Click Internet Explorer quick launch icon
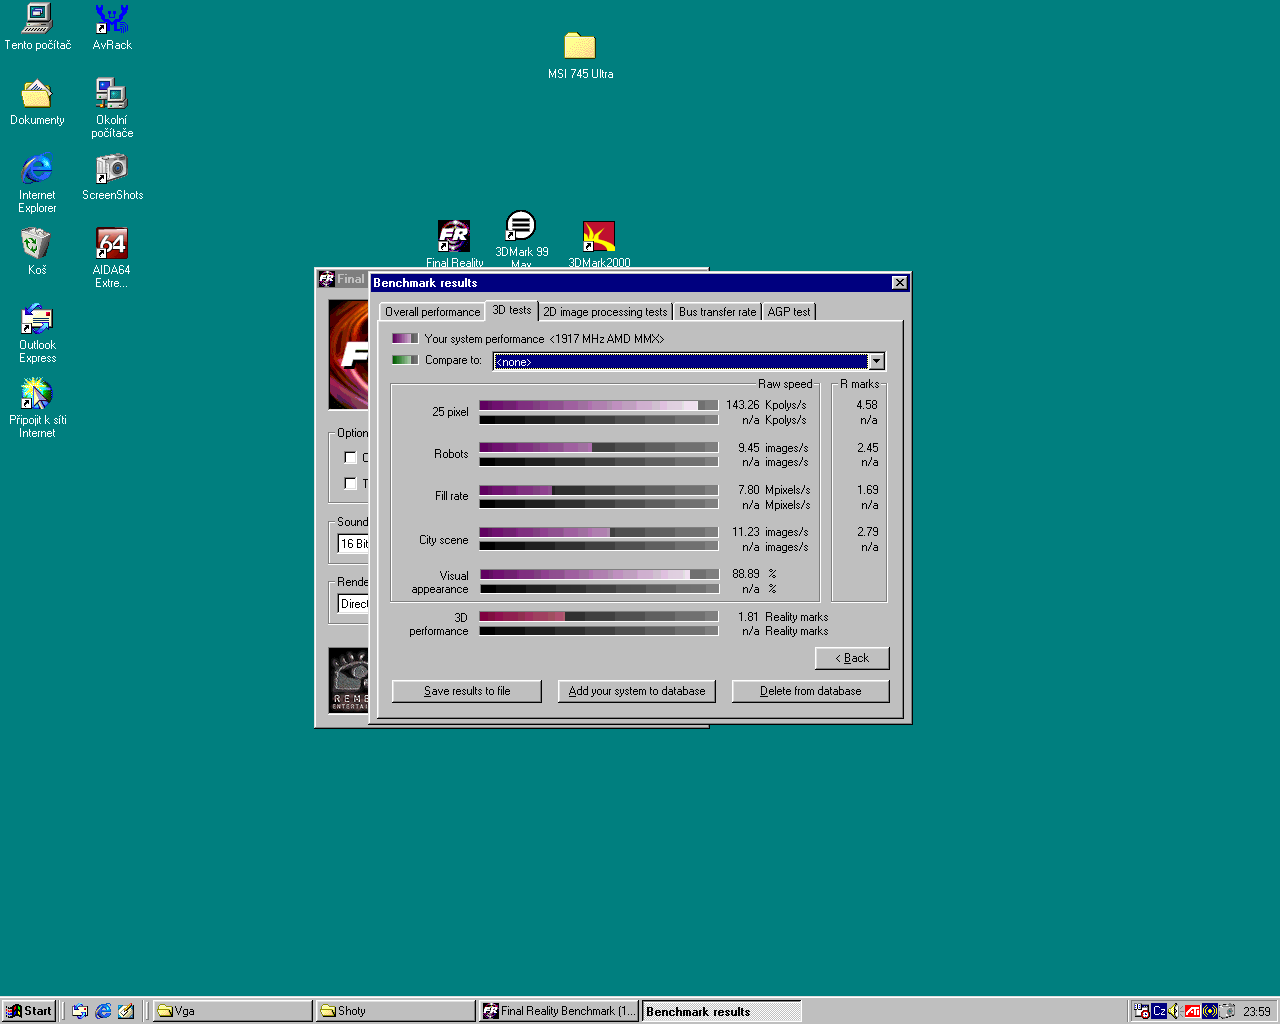This screenshot has width=1280, height=1024. [103, 1011]
